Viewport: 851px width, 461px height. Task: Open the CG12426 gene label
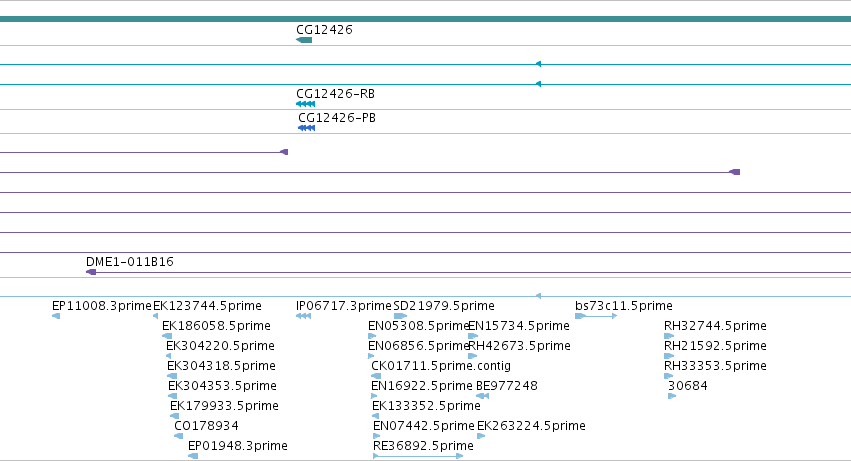324,30
